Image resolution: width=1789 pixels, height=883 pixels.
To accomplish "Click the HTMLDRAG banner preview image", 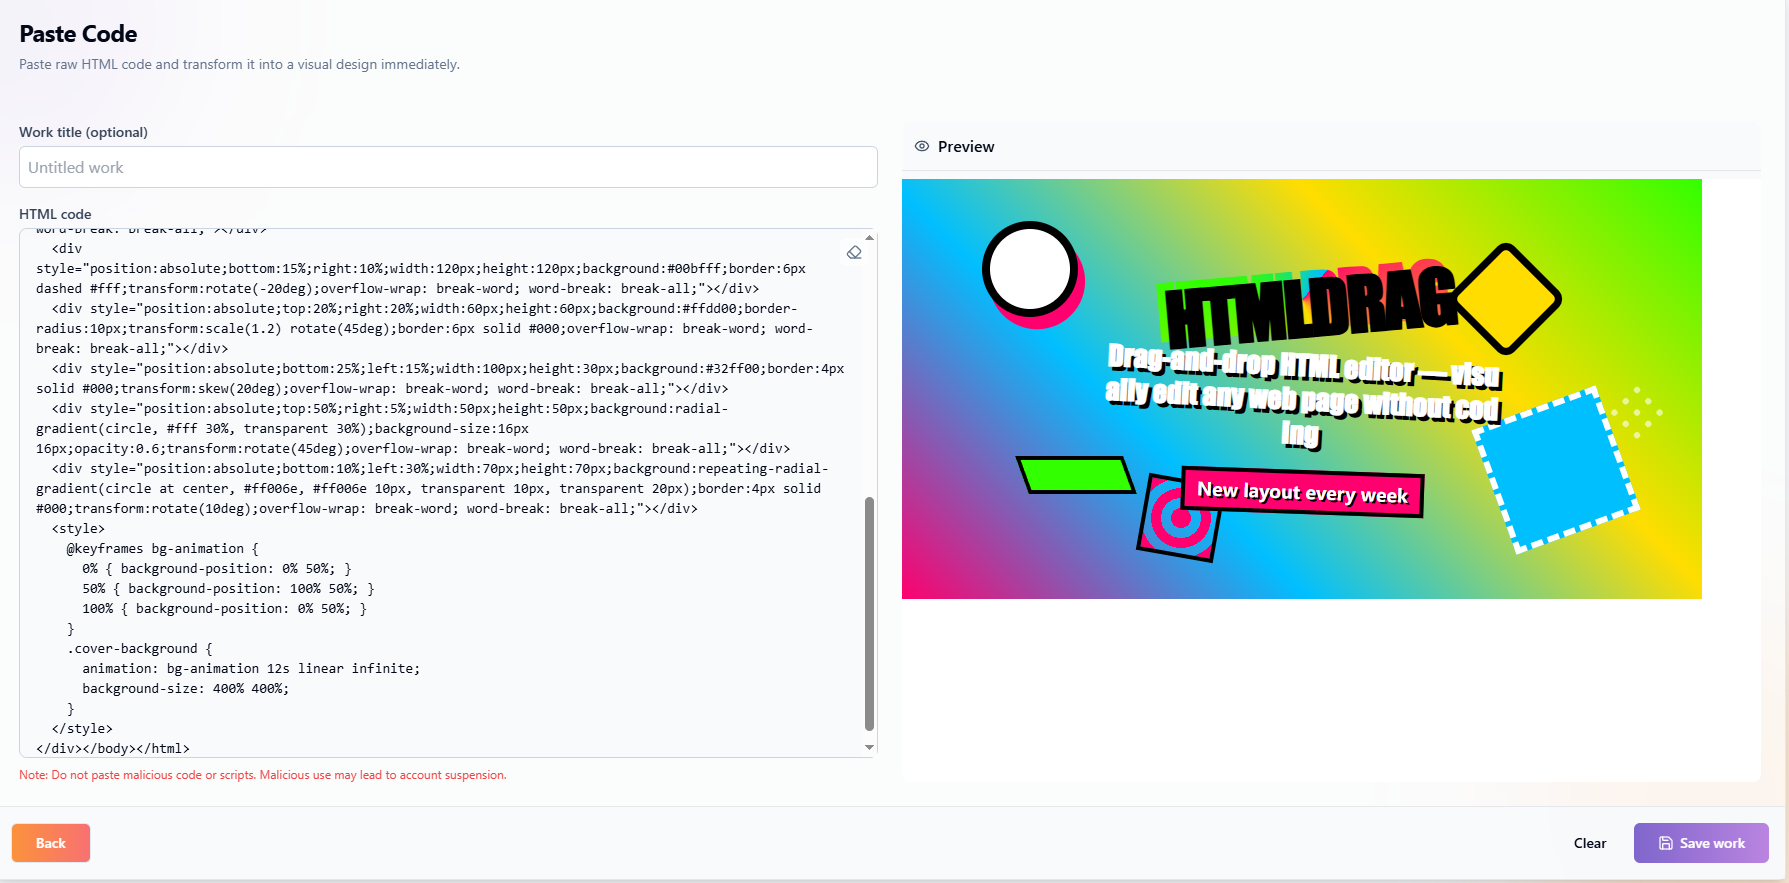I will pos(1301,389).
